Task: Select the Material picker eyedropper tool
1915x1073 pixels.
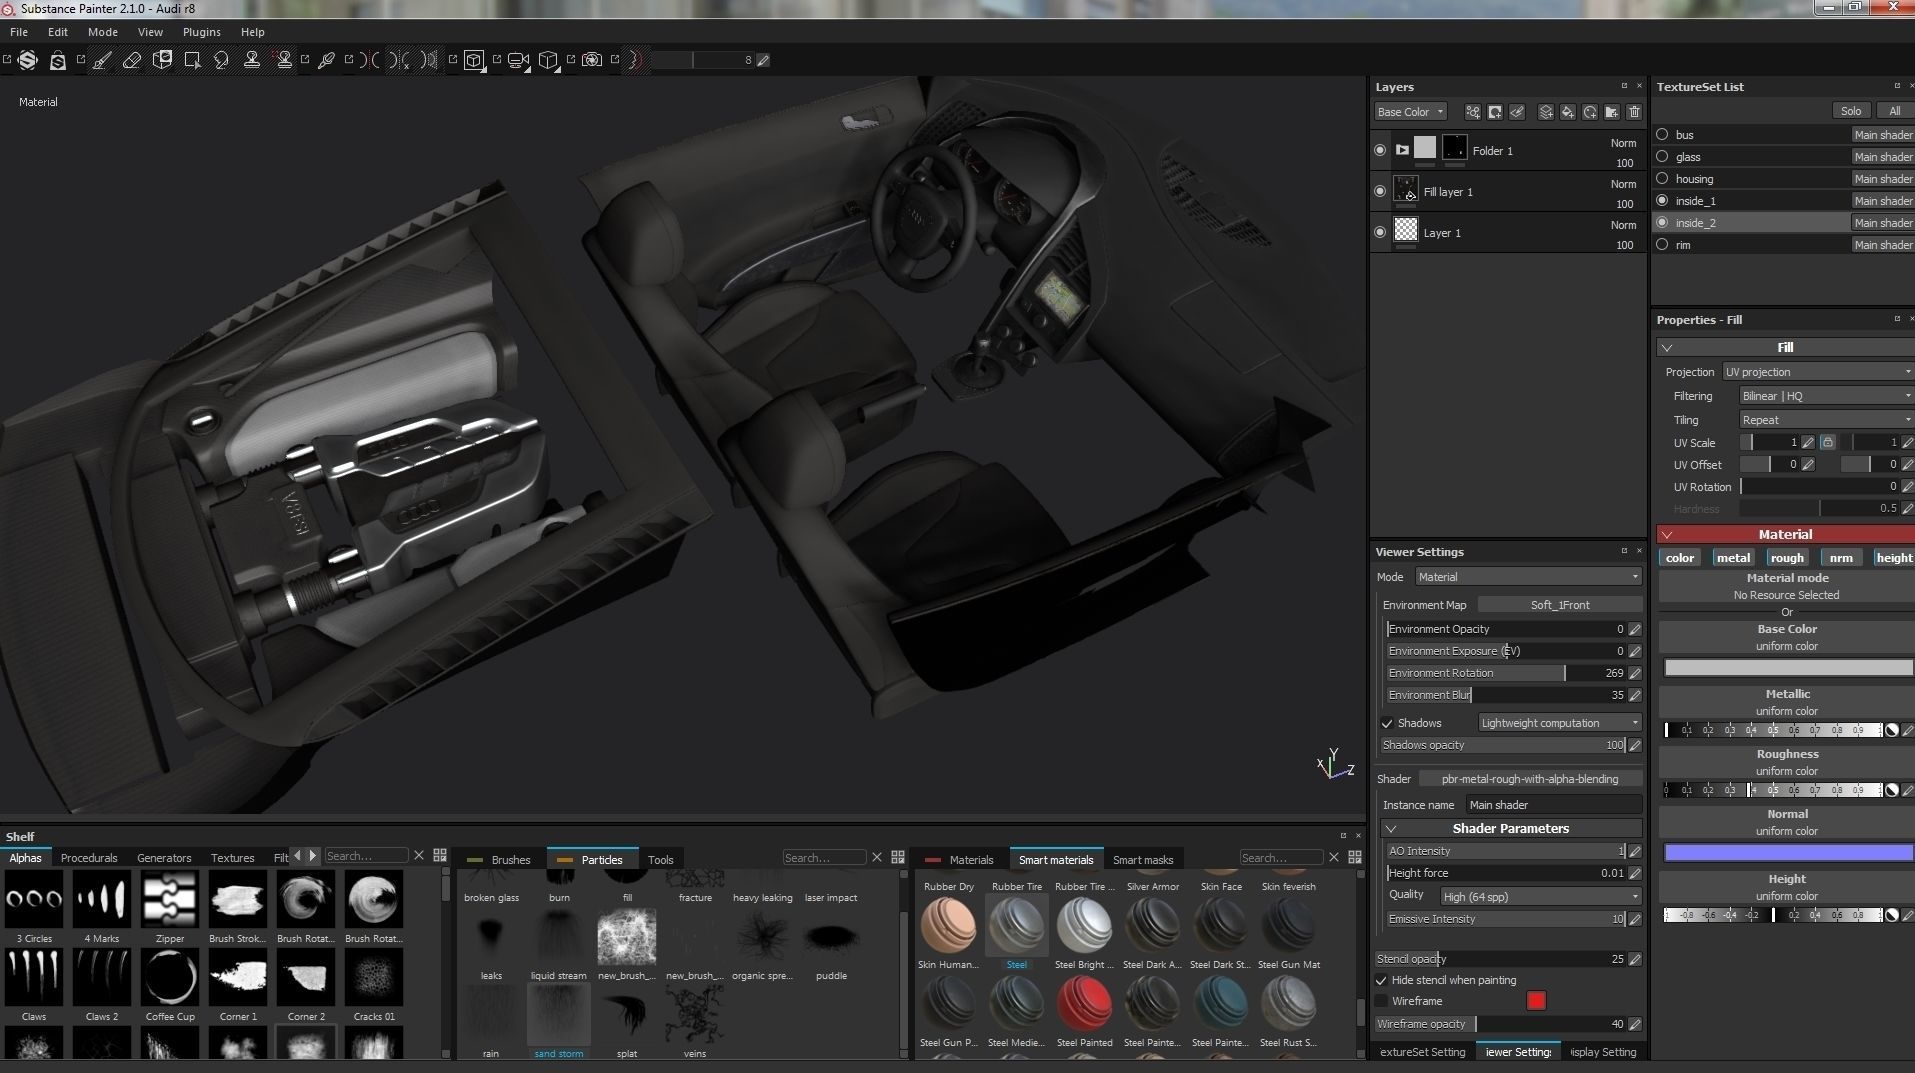Action: click(326, 60)
